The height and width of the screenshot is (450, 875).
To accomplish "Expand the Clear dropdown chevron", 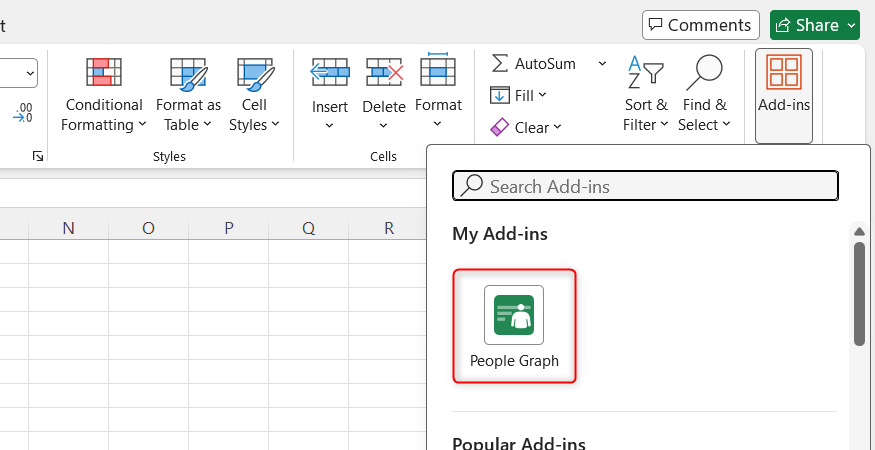I will pyautogui.click(x=557, y=127).
